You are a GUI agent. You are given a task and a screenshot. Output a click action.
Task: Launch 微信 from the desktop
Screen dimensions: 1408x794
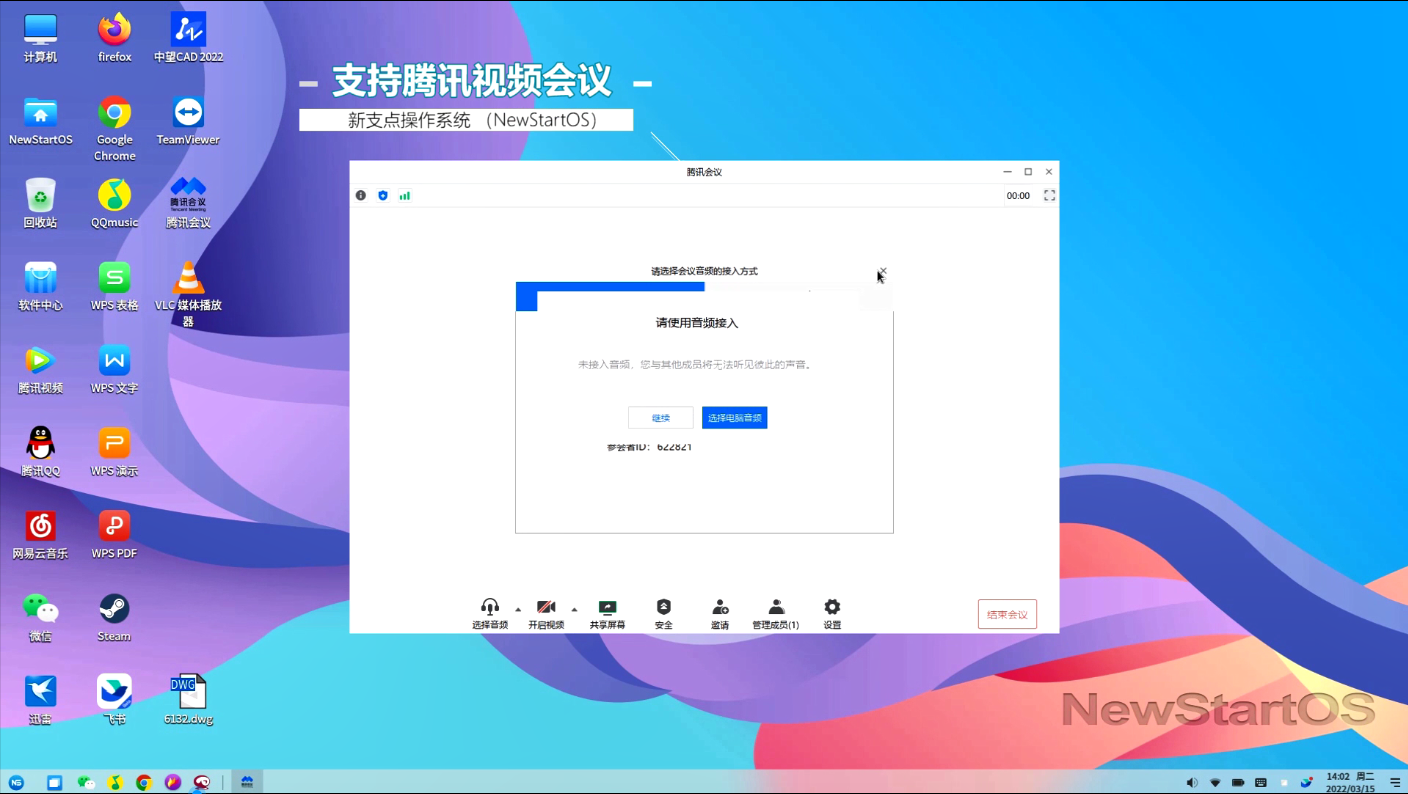(40, 617)
